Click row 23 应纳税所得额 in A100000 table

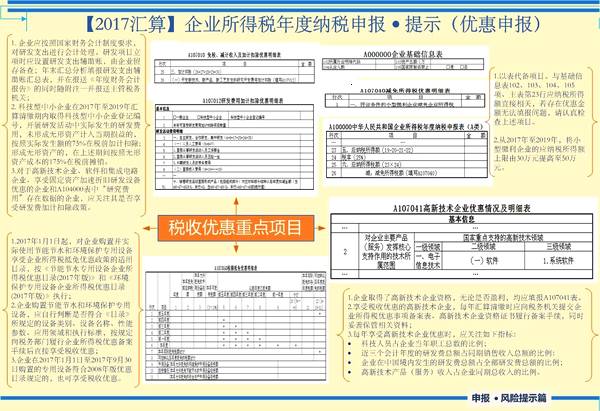(x=407, y=150)
